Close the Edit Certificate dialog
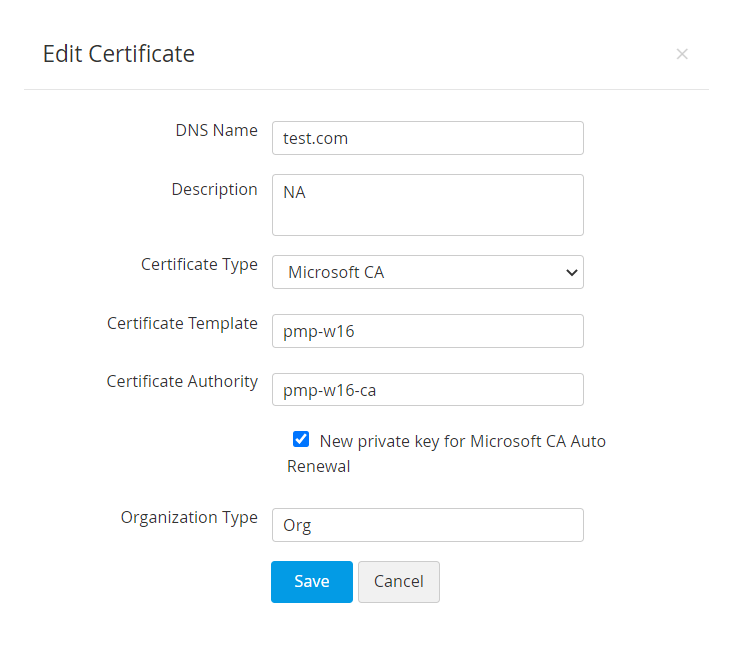Screen dimensions: 736x649 click(682, 54)
